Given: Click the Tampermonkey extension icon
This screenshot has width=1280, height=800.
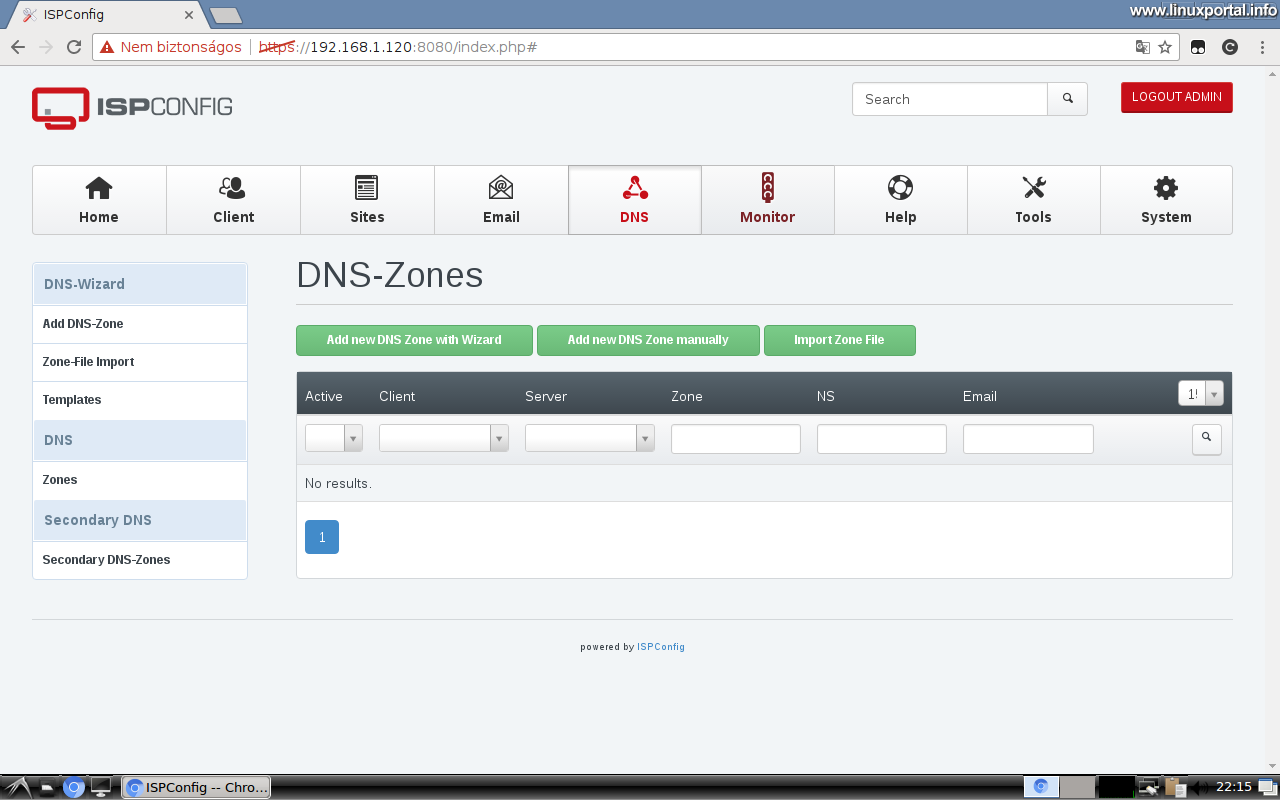Looking at the screenshot, I should pyautogui.click(x=1198, y=47).
